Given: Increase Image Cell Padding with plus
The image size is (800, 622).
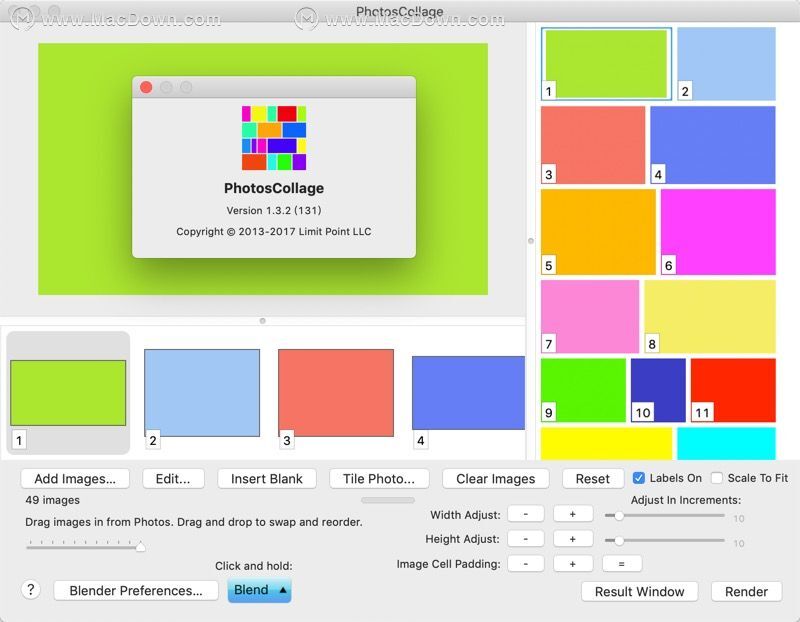Looking at the screenshot, I should 572,564.
